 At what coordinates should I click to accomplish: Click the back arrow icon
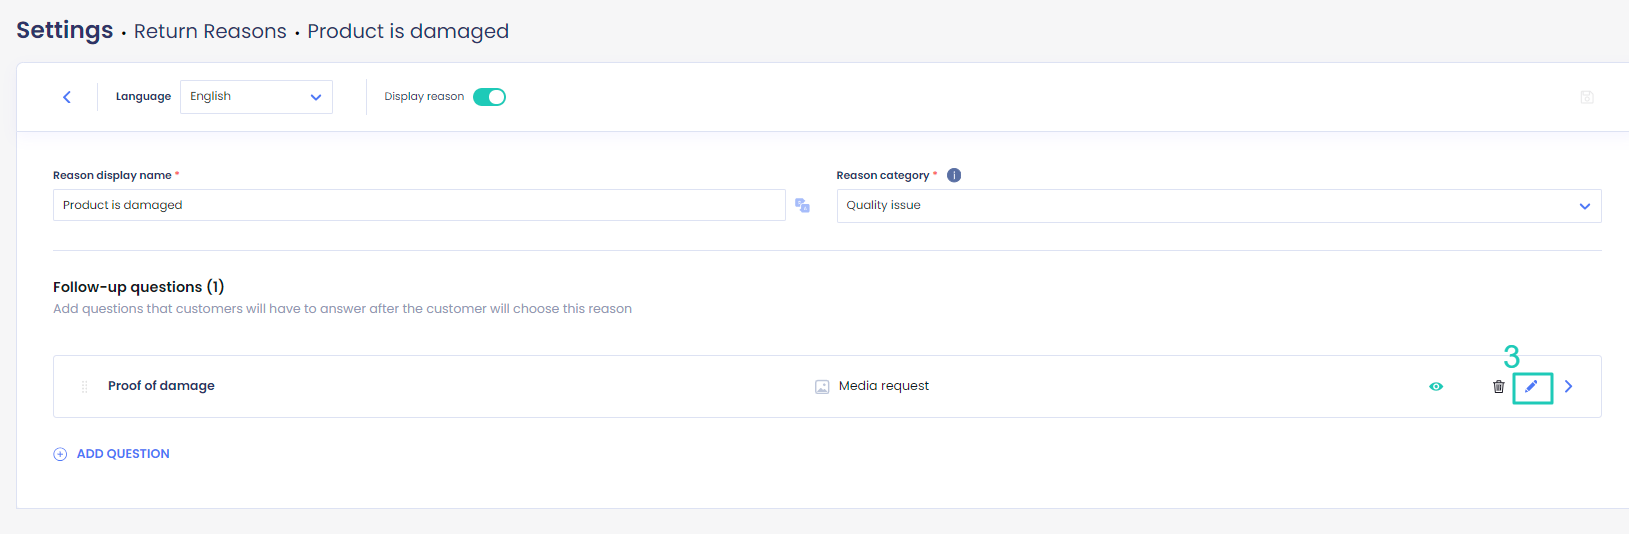67,97
